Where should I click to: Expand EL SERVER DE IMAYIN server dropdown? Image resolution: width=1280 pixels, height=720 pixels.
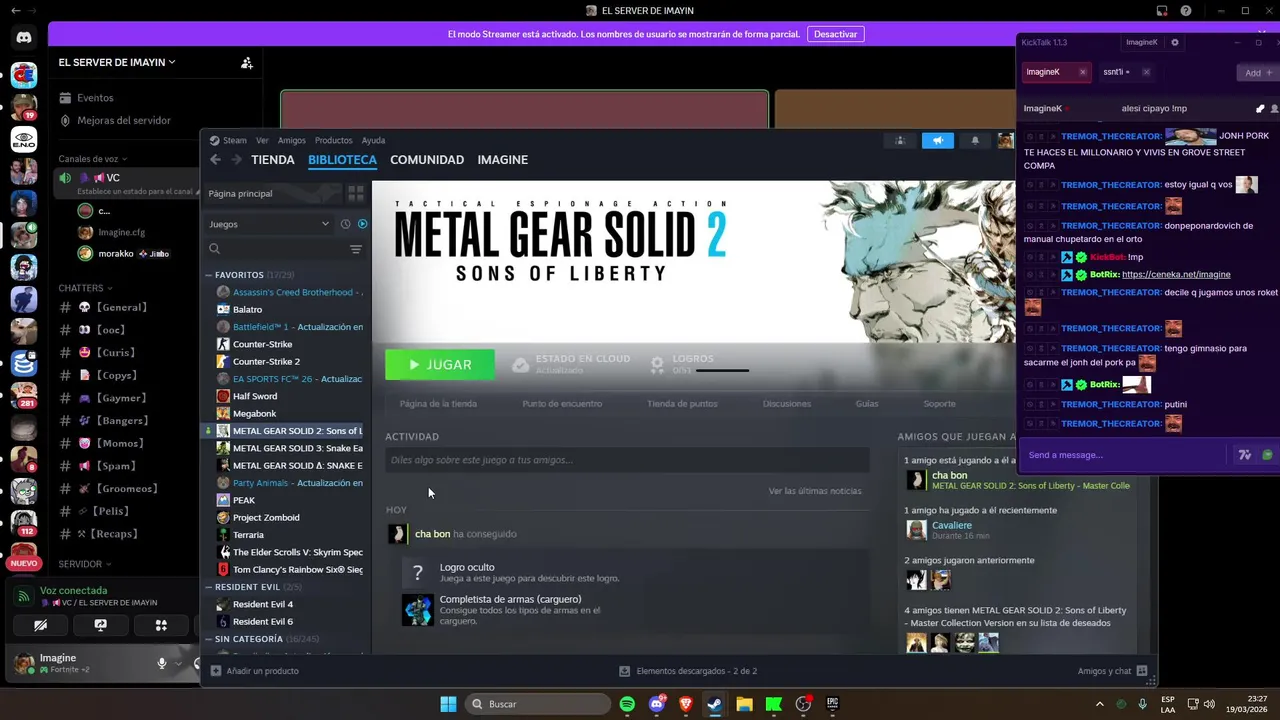pos(117,62)
